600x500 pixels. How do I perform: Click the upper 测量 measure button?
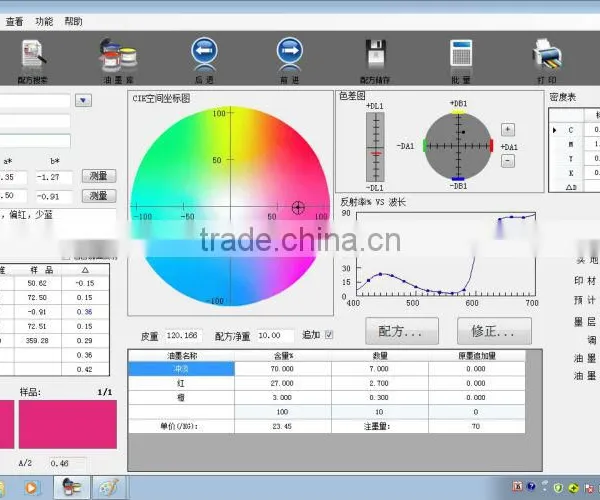[x=99, y=176]
